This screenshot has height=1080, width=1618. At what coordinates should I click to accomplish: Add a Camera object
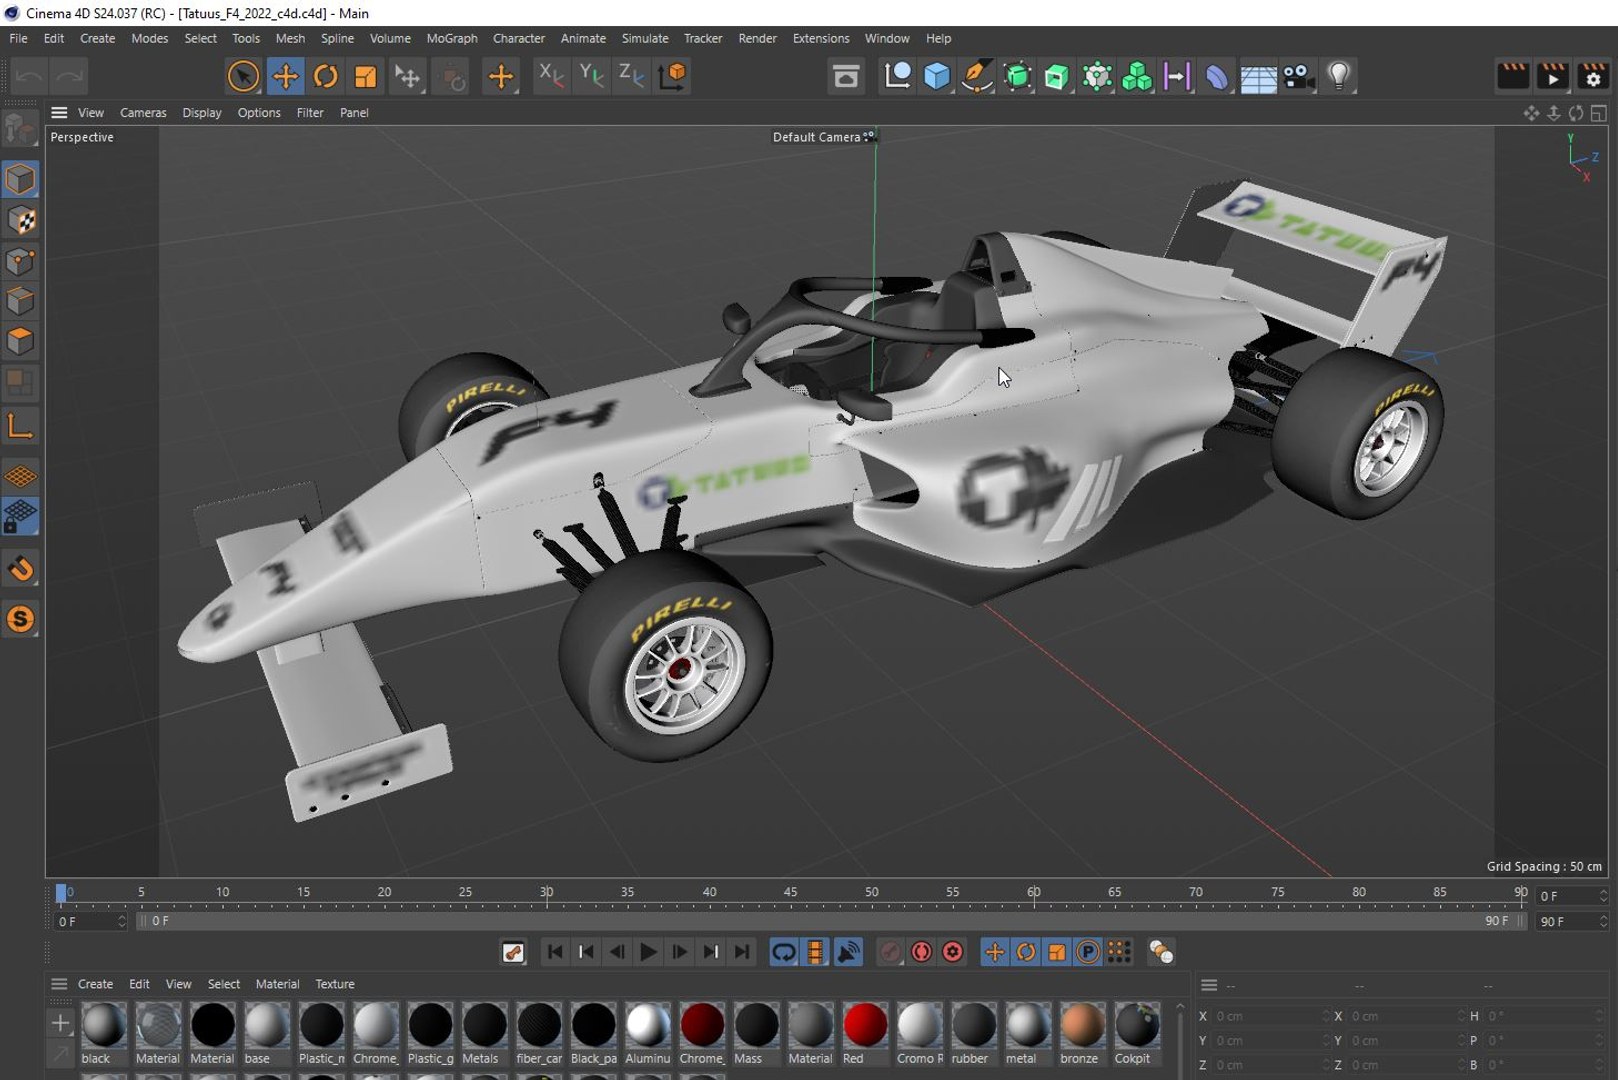pyautogui.click(x=1298, y=76)
